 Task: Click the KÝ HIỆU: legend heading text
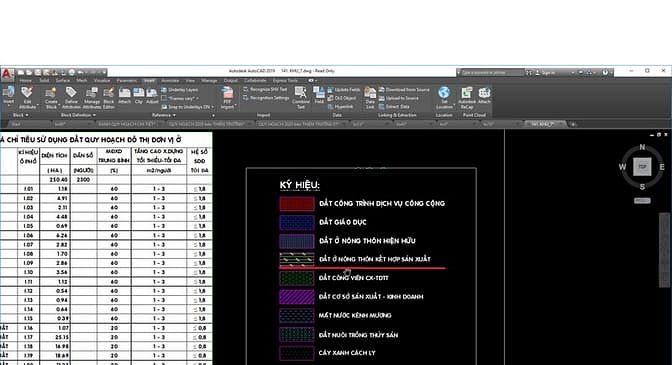300,185
